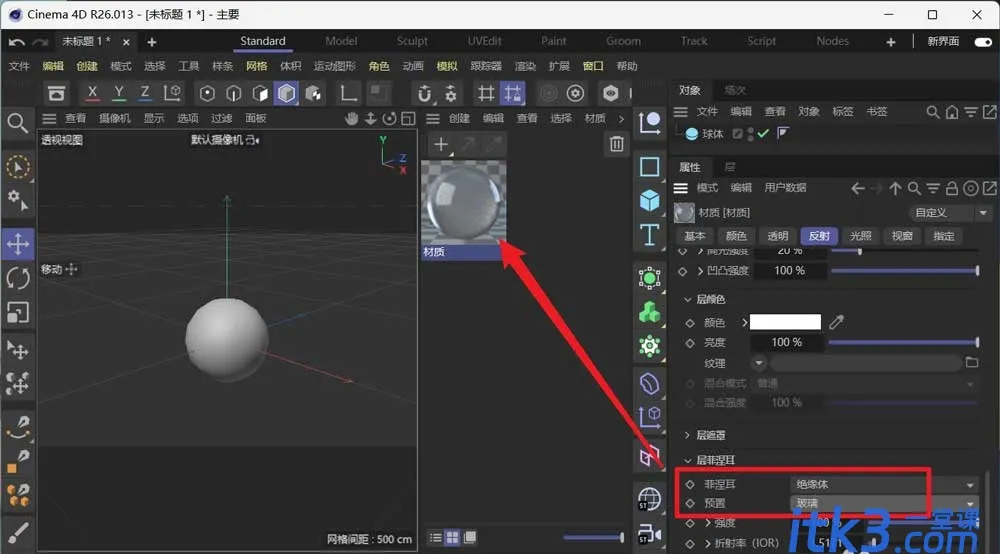Adjust the 亮度 brightness slider
The width and height of the screenshot is (1000, 554).
pos(902,342)
